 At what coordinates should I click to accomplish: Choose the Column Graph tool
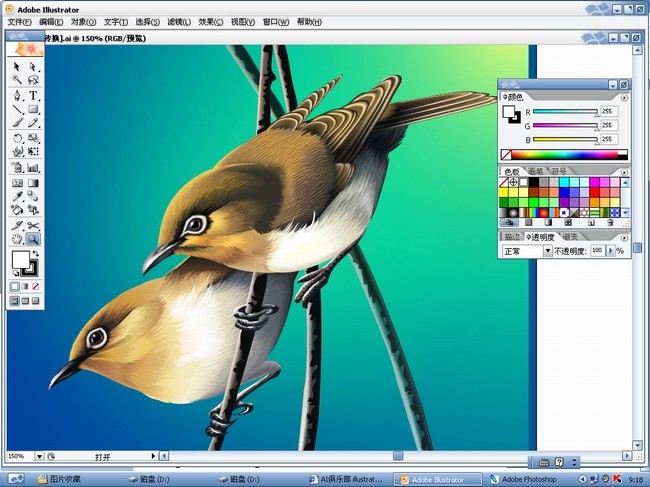(x=33, y=168)
